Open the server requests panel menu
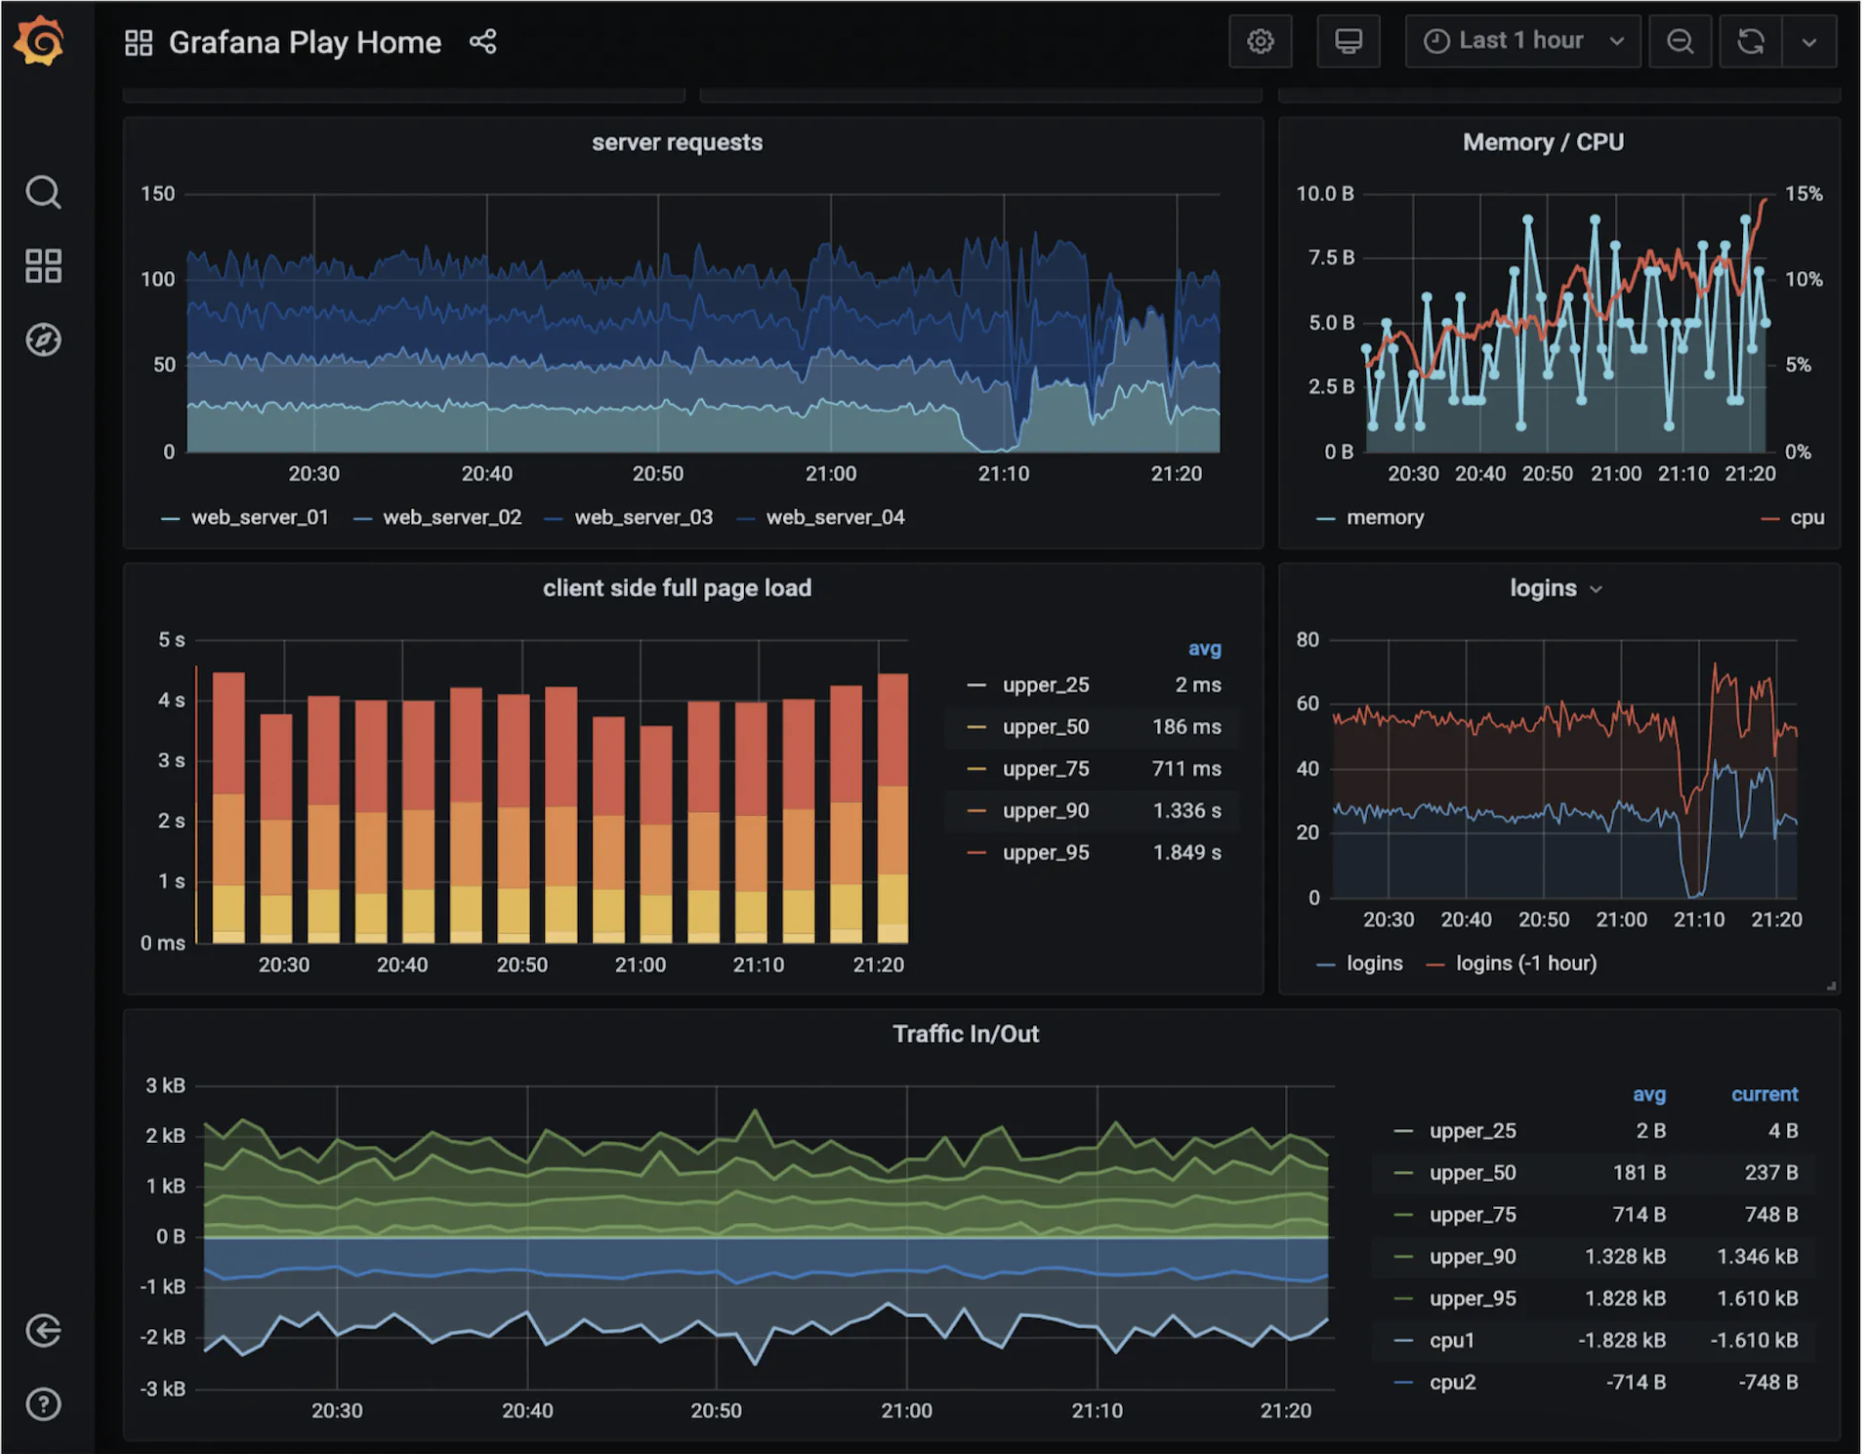The image size is (1862, 1454). click(x=676, y=141)
